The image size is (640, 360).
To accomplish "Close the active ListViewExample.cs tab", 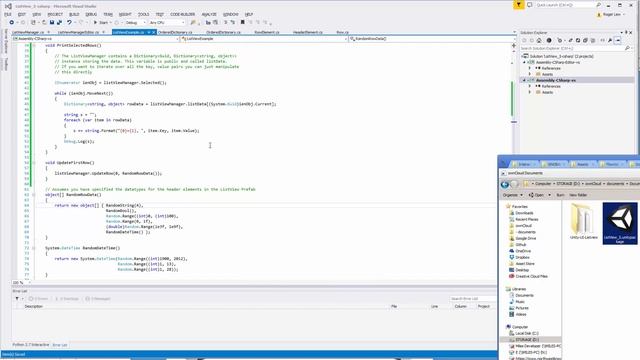I will pyautogui.click(x=154, y=32).
